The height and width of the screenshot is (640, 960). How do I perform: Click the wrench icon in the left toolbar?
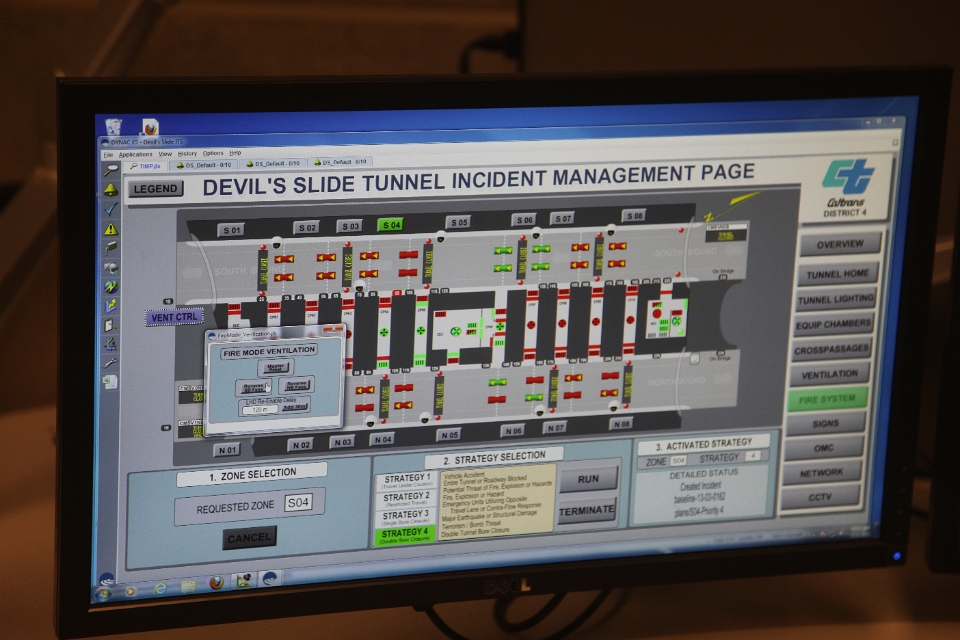coord(110,363)
